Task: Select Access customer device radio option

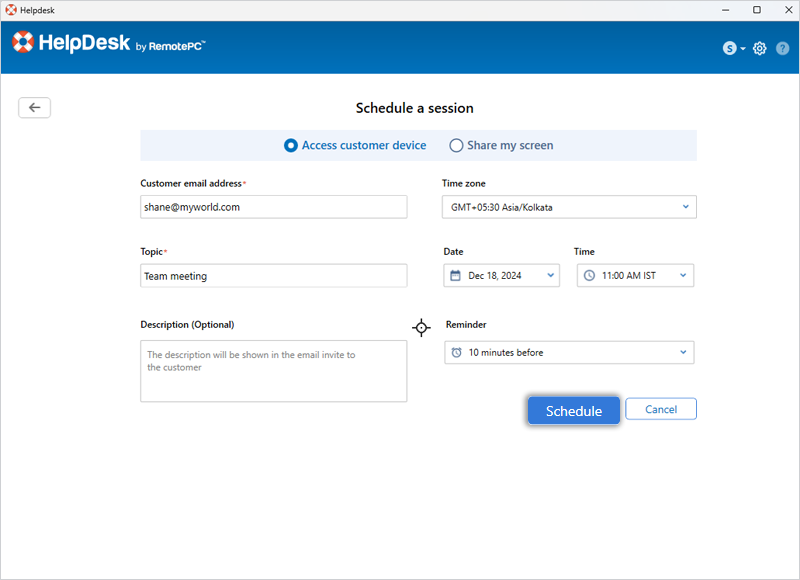Action: (291, 146)
